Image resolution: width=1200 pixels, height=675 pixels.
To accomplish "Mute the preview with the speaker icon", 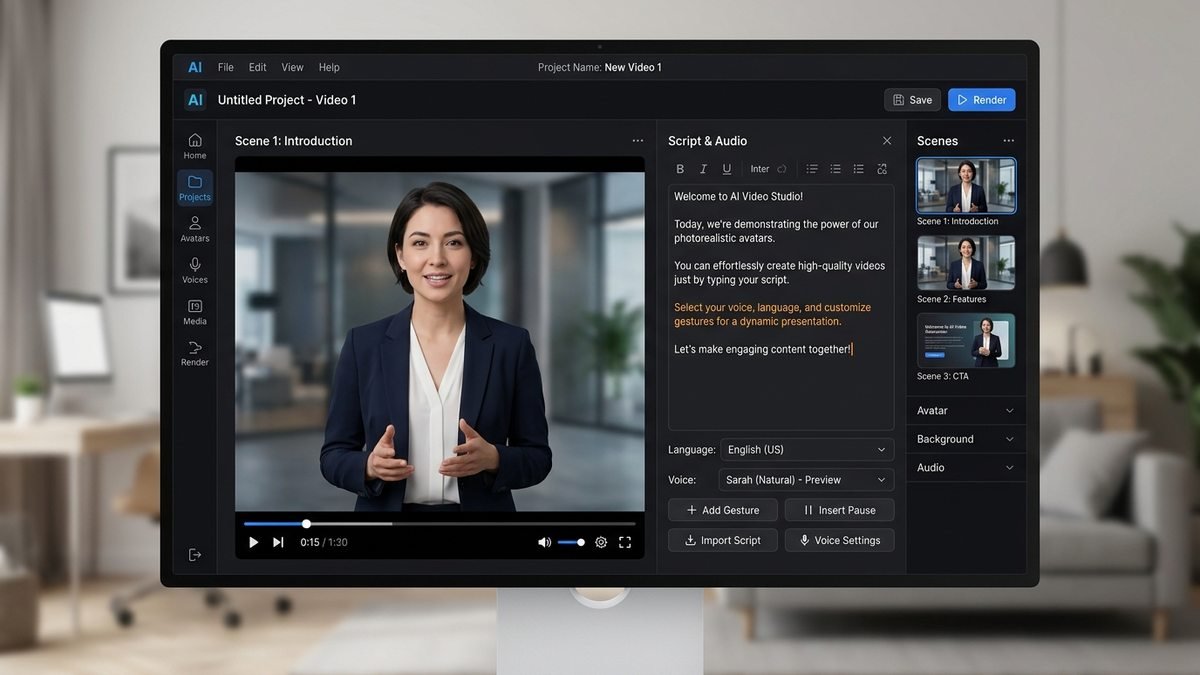I will click(544, 542).
